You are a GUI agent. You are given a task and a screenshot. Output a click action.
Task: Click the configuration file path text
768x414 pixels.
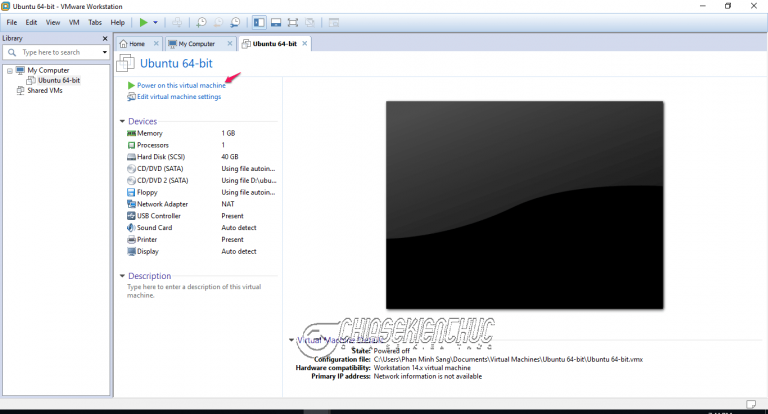508,360
